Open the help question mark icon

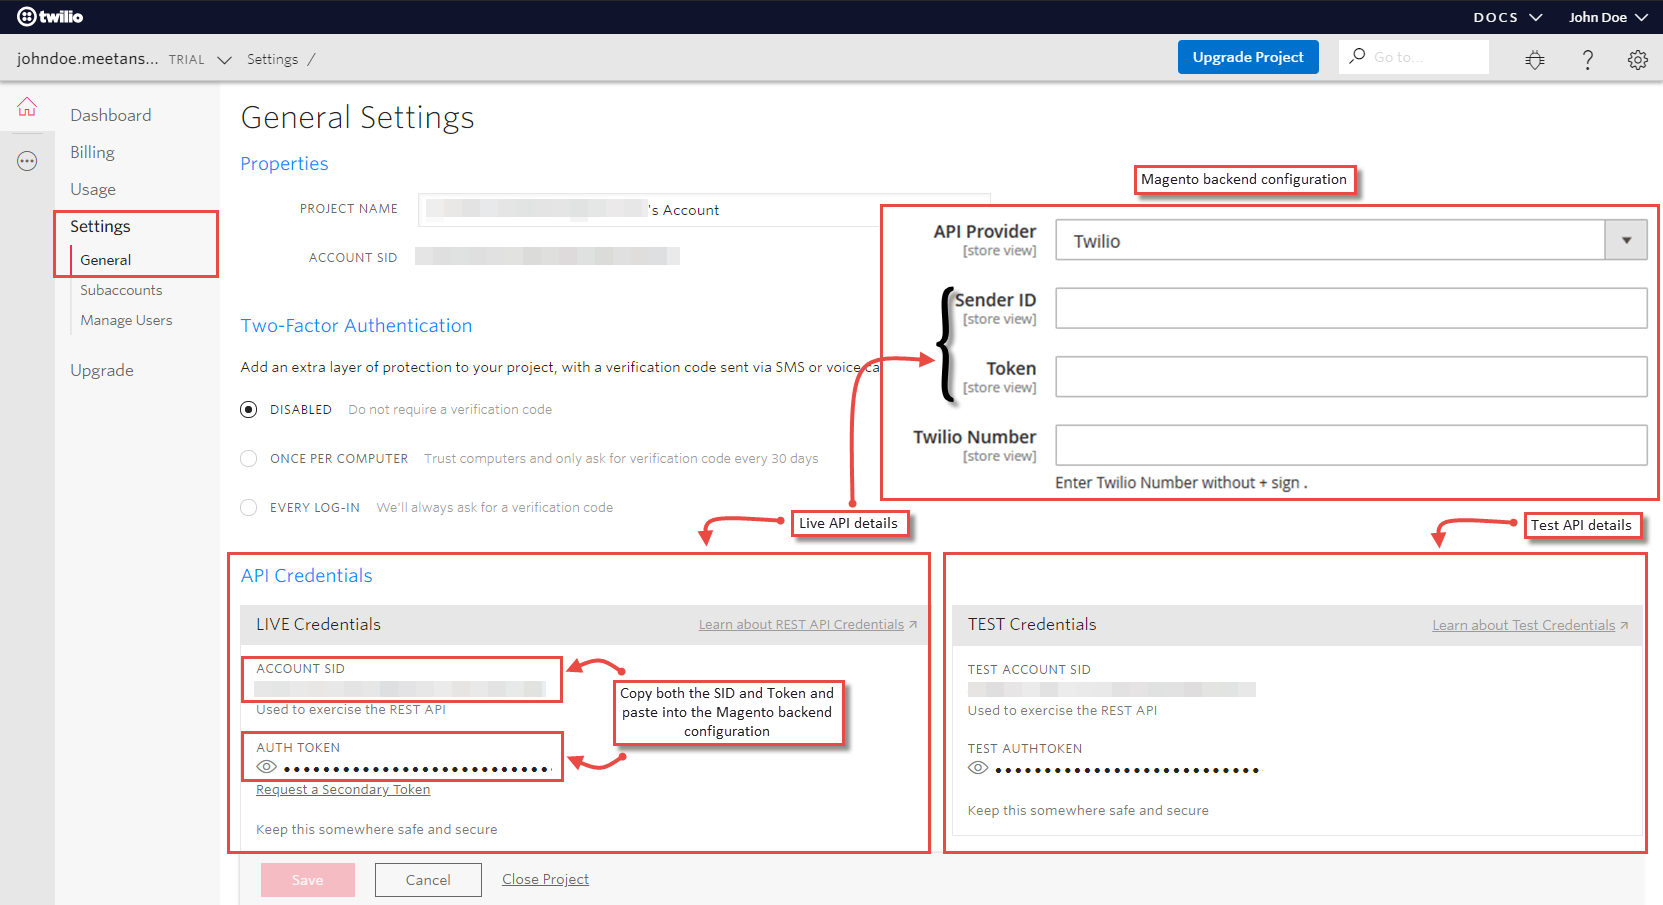1587,60
